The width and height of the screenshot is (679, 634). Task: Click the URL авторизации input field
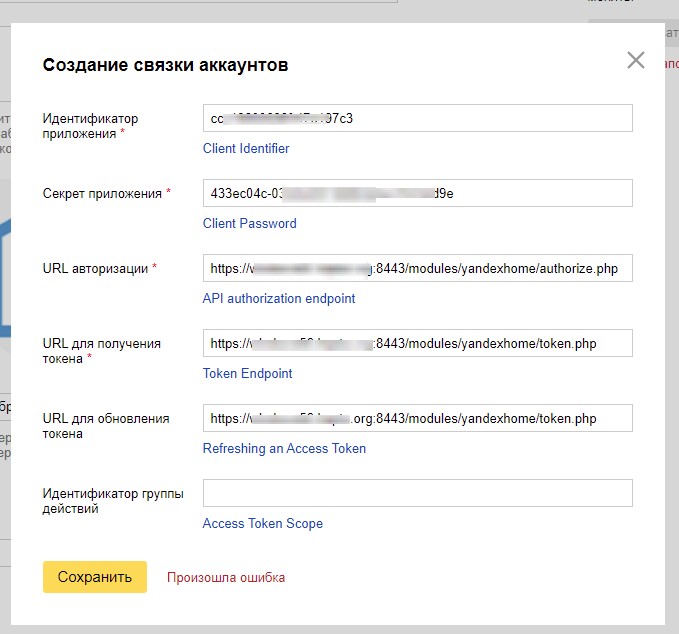pos(417,268)
